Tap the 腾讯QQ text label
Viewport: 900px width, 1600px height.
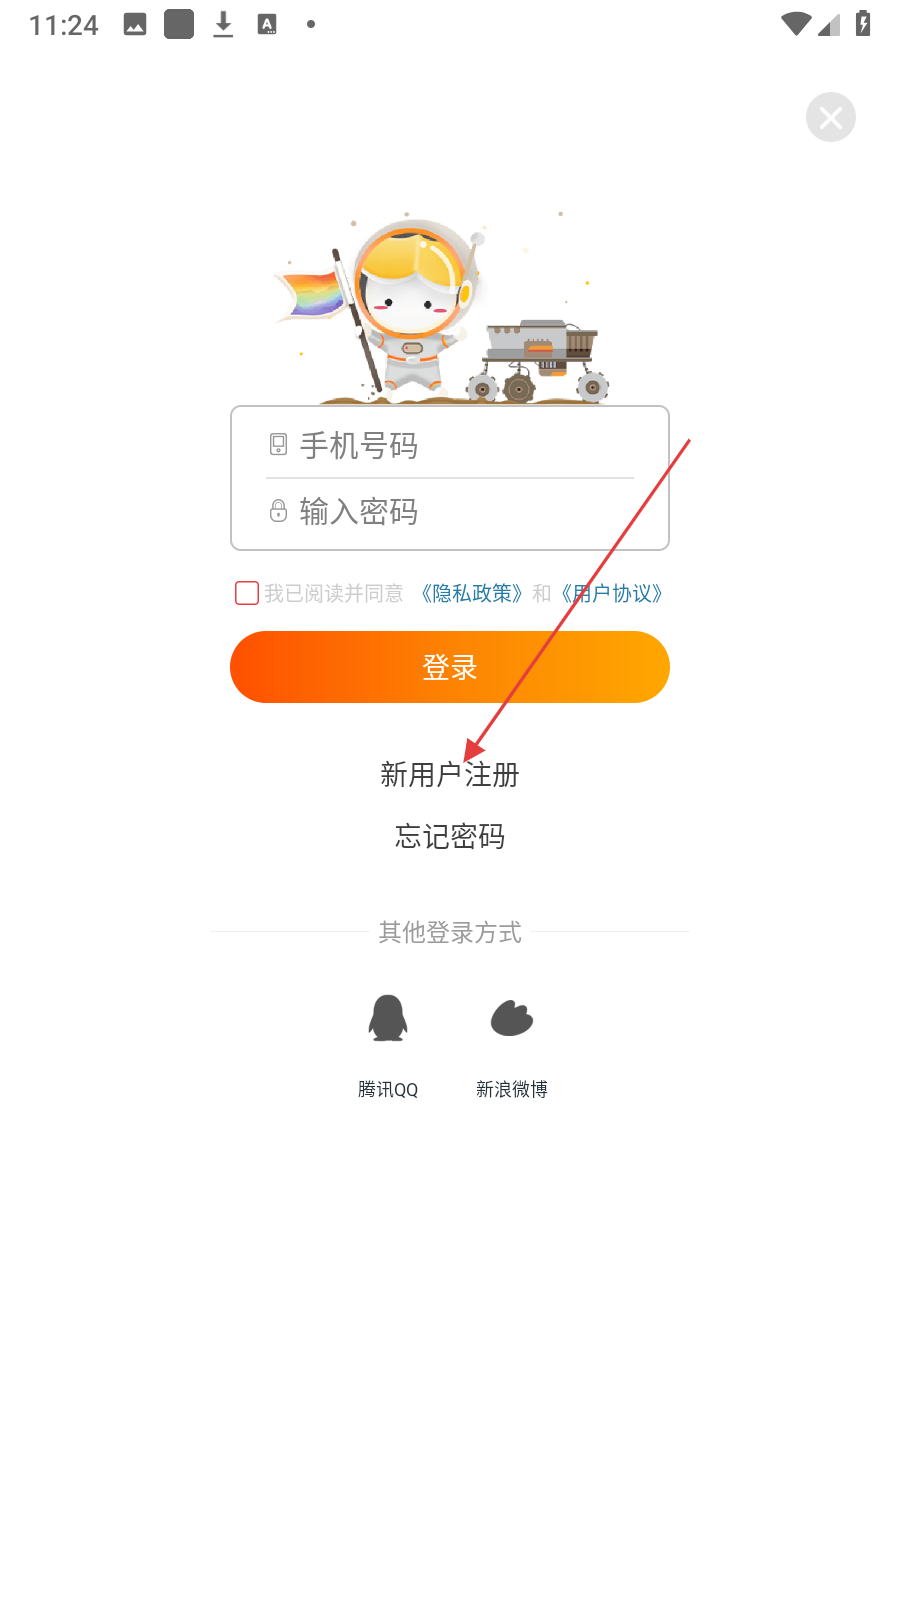click(x=388, y=1089)
